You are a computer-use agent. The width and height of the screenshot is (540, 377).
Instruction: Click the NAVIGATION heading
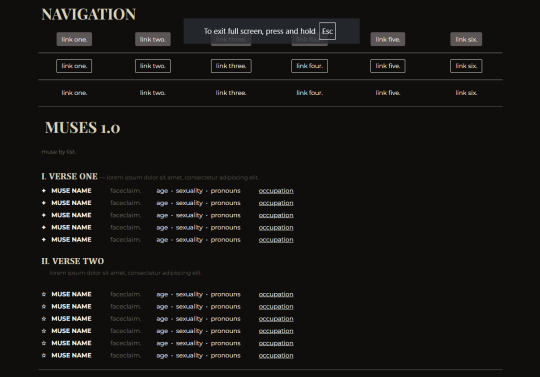(89, 14)
